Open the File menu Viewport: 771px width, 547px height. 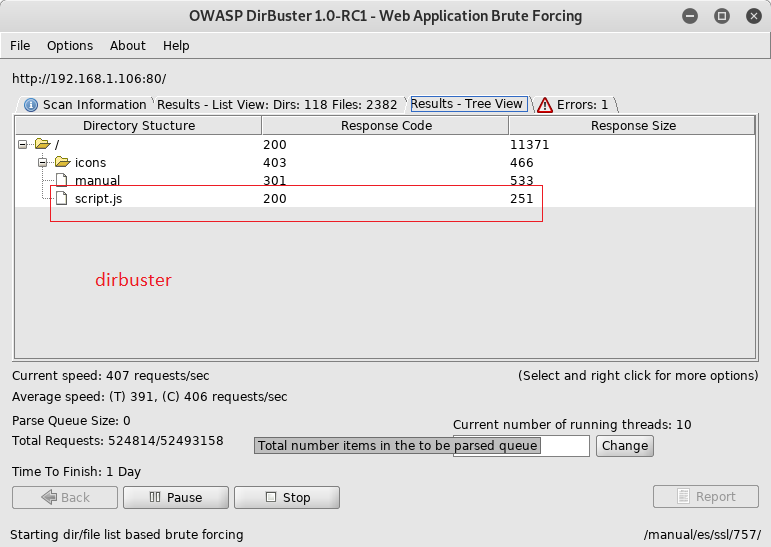coord(20,46)
